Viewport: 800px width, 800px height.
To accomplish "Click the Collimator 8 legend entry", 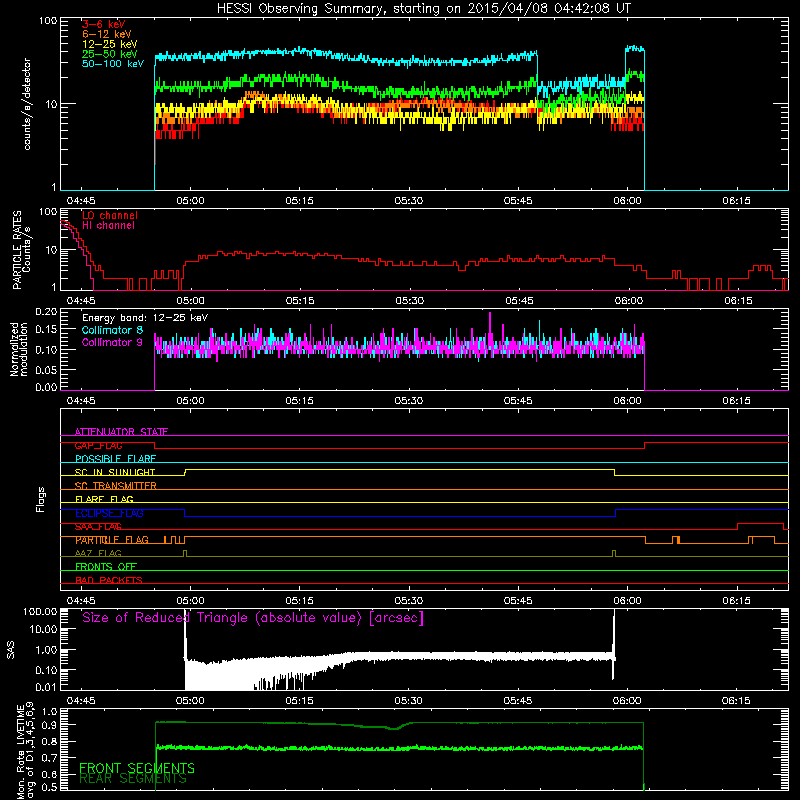I will [112, 330].
